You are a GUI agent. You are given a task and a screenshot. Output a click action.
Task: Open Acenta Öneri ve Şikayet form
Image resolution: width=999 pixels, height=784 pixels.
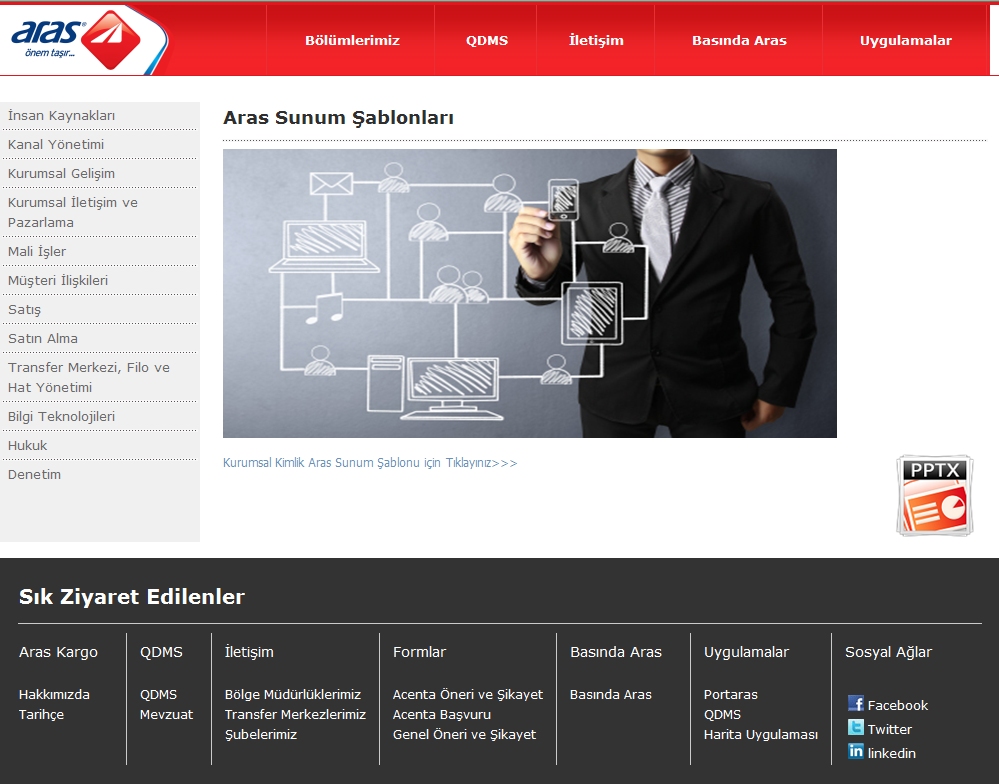[x=468, y=695]
